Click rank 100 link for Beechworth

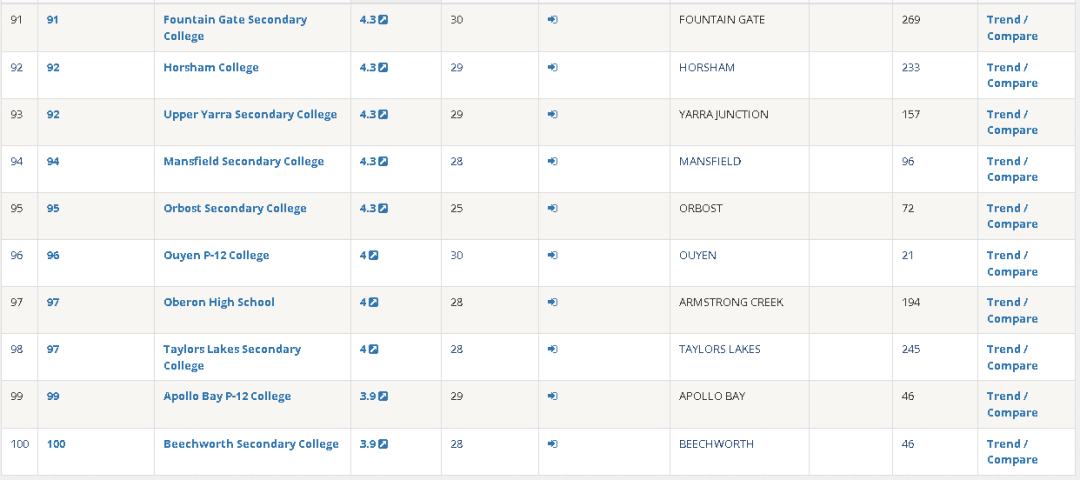click(x=56, y=444)
